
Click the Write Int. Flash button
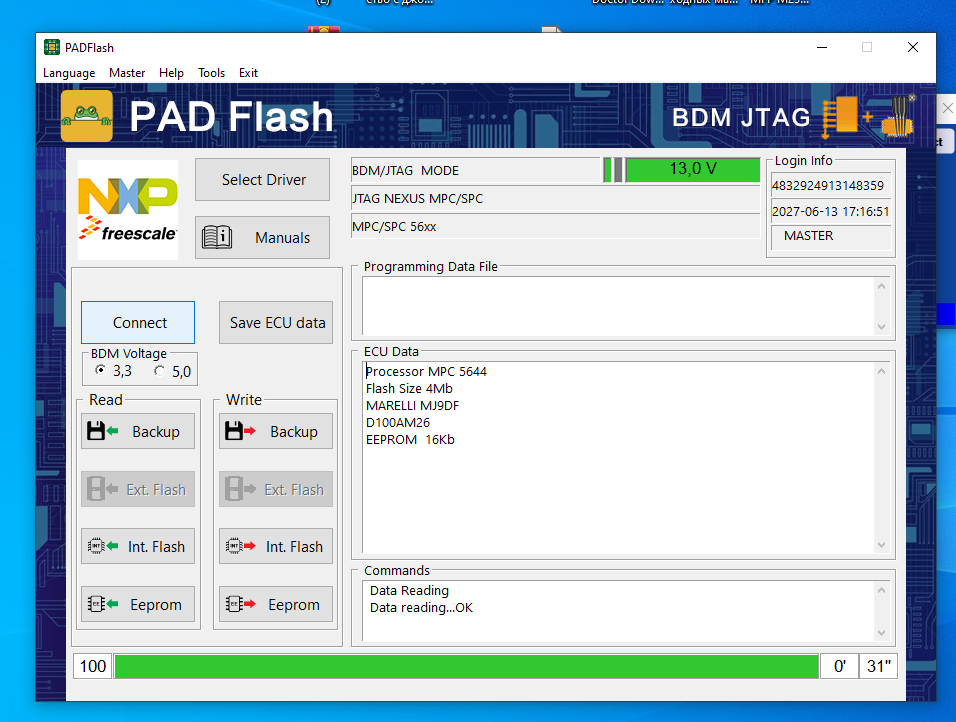(x=276, y=546)
